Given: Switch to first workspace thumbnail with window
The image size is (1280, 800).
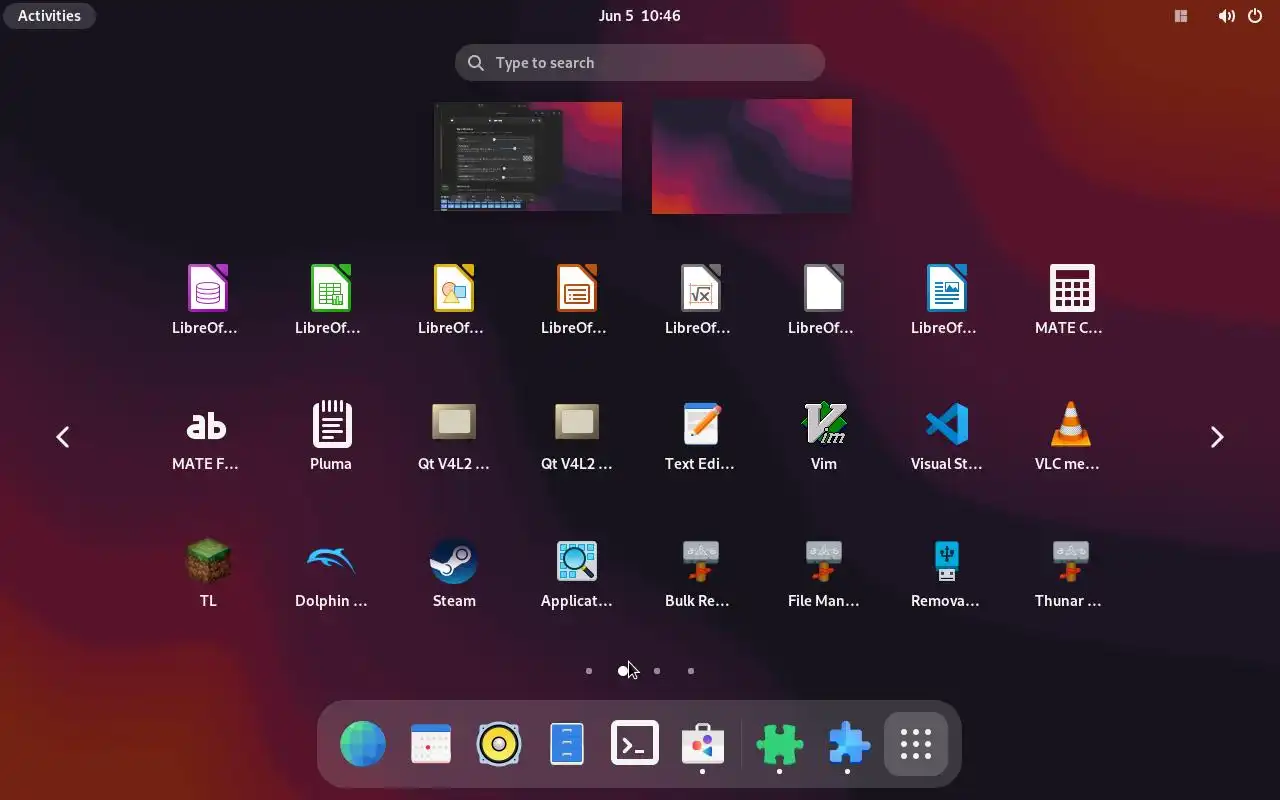Looking at the screenshot, I should pos(528,157).
